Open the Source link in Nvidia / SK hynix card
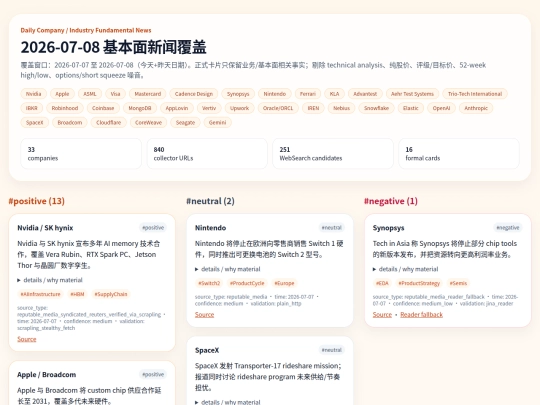The height and width of the screenshot is (405, 540). coord(27,339)
